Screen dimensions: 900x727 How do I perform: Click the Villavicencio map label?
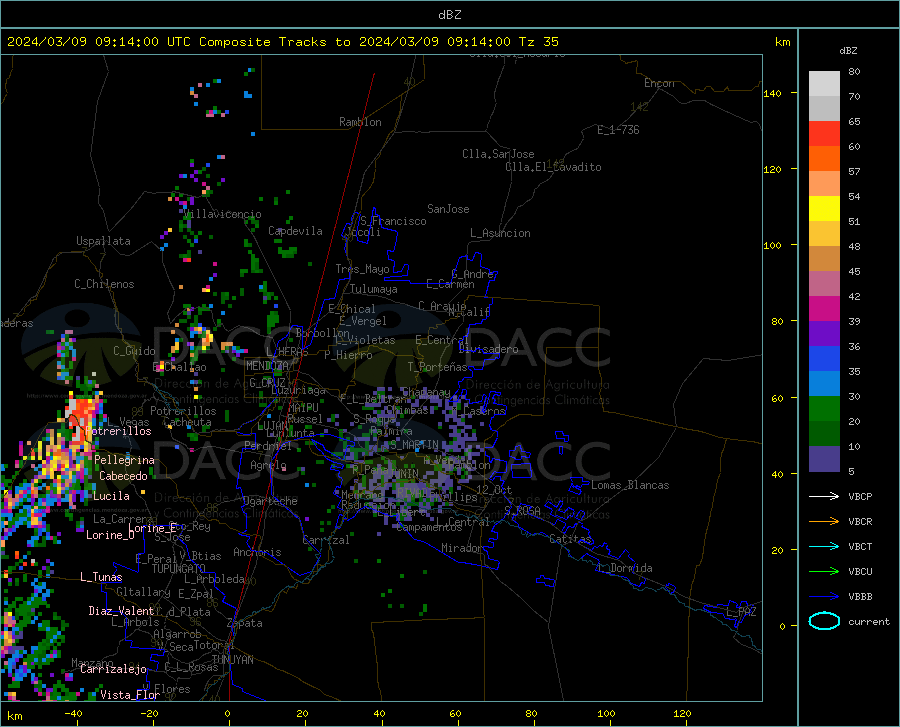tap(223, 214)
